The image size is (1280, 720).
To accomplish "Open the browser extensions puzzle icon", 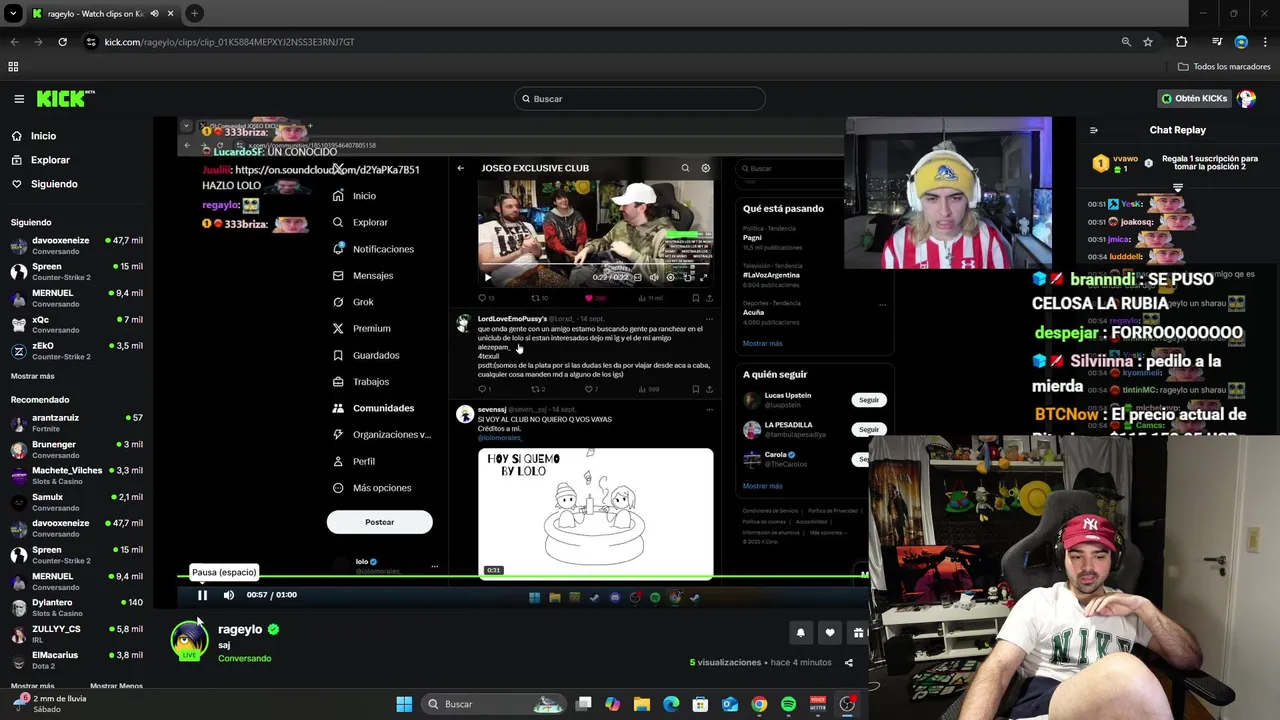I will tap(1182, 42).
